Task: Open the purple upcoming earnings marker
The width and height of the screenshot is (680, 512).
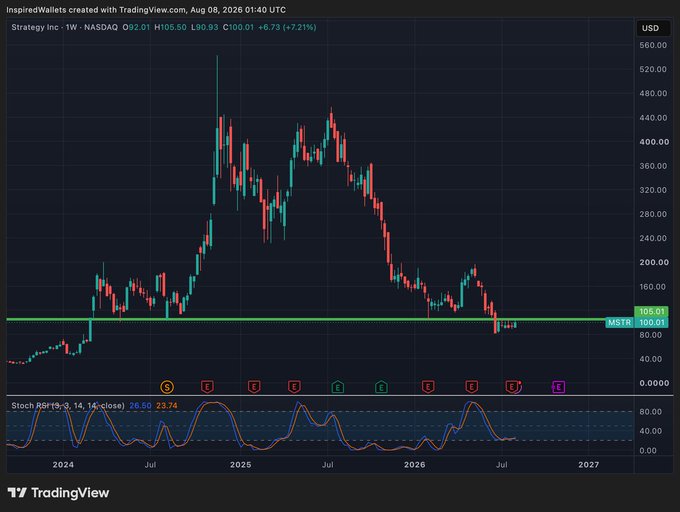Action: point(558,387)
